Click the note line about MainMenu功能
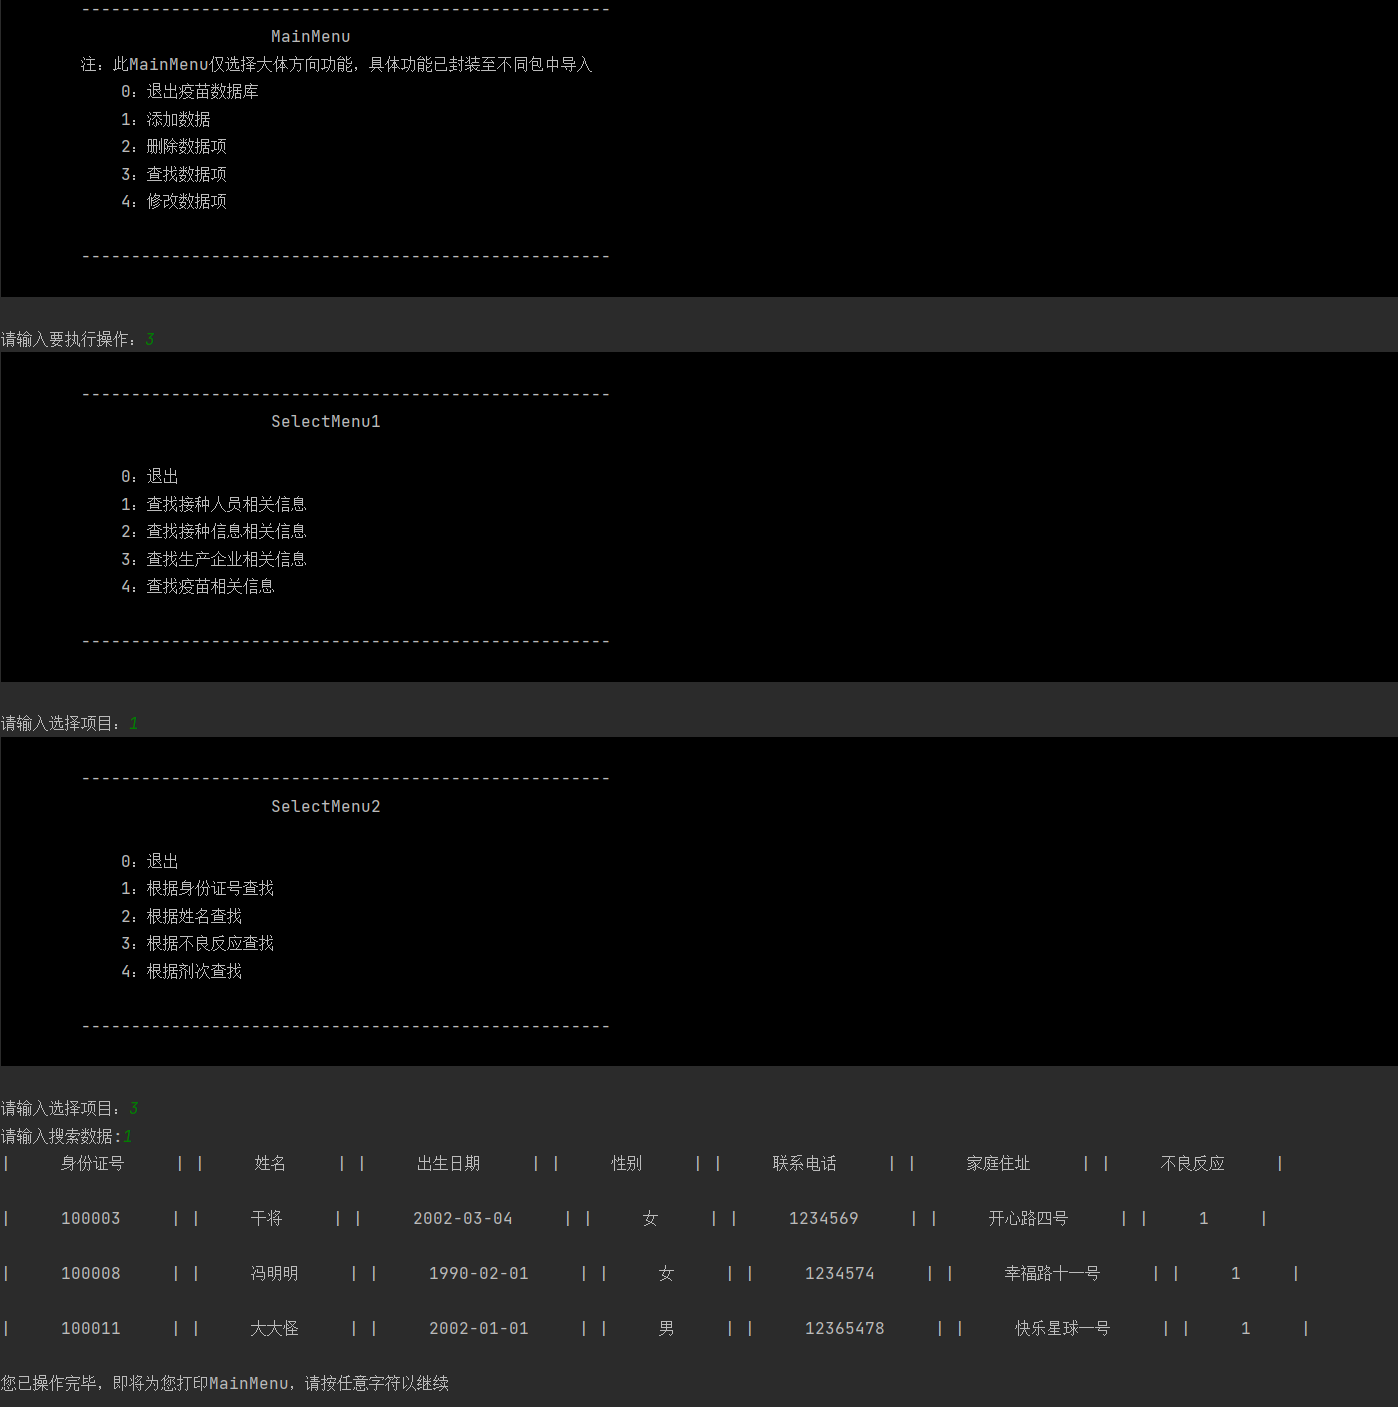Image resolution: width=1398 pixels, height=1407 pixels. [337, 64]
